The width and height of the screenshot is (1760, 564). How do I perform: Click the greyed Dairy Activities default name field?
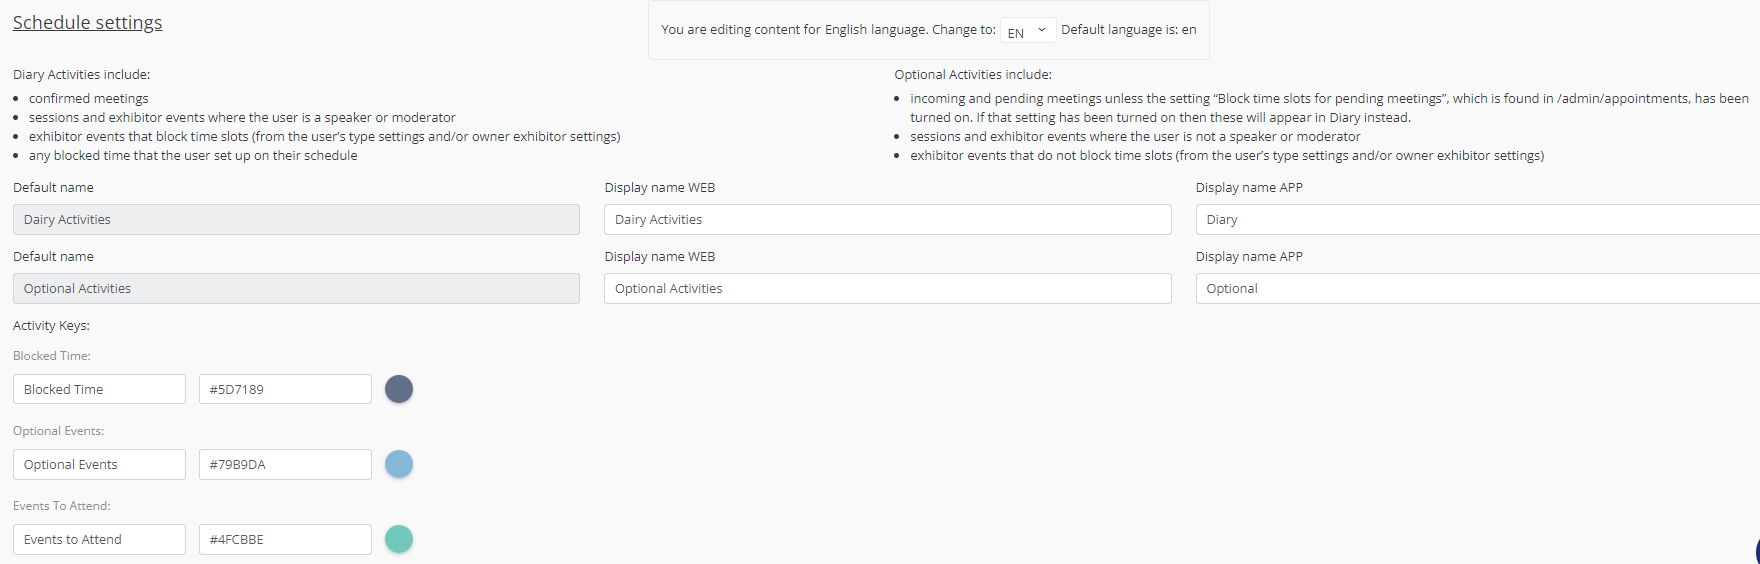click(296, 220)
